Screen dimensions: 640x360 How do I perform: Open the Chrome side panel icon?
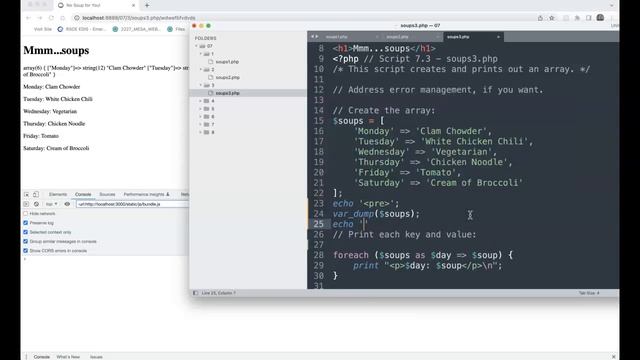coord(589,18)
